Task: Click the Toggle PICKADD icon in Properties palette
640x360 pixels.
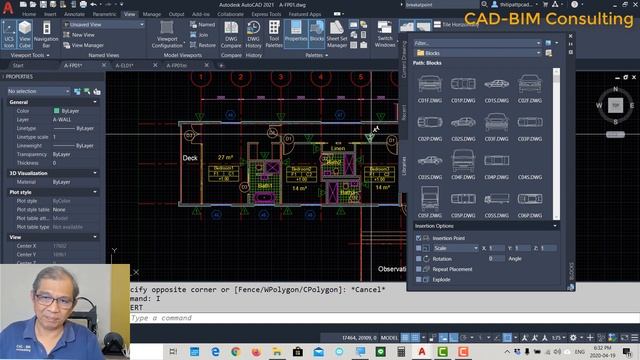Action: coord(77,91)
